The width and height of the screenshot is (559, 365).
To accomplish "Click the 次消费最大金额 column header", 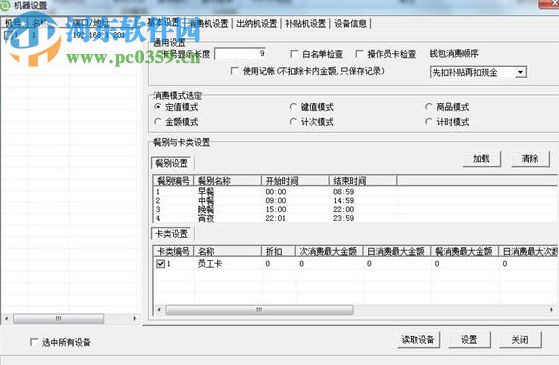I will [329, 251].
